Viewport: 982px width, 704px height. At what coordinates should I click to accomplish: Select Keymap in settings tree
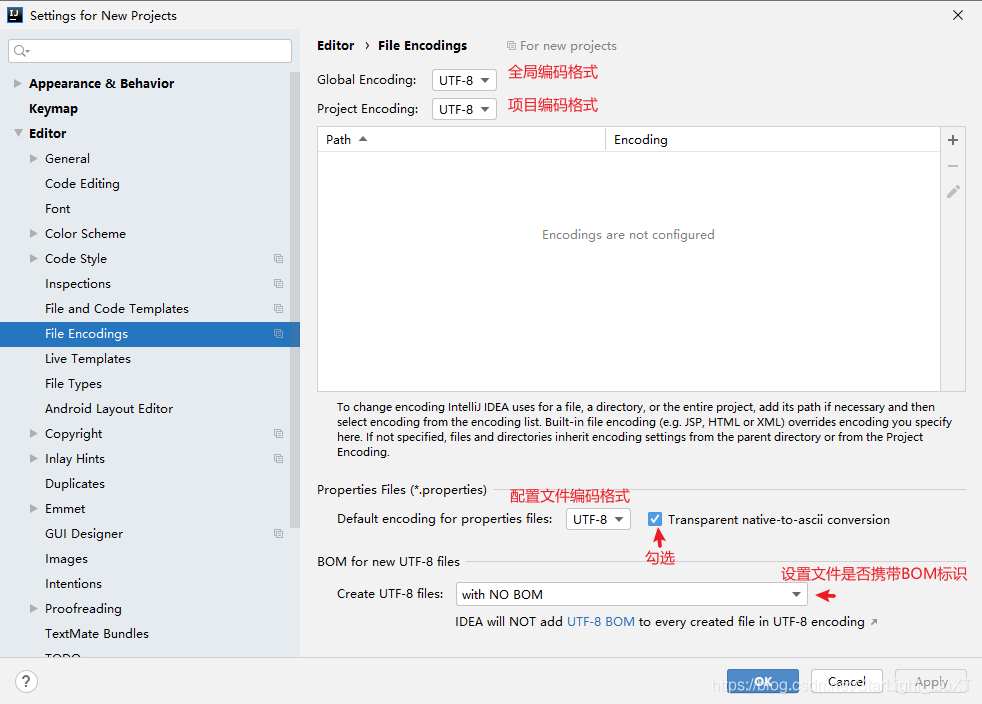(x=53, y=108)
